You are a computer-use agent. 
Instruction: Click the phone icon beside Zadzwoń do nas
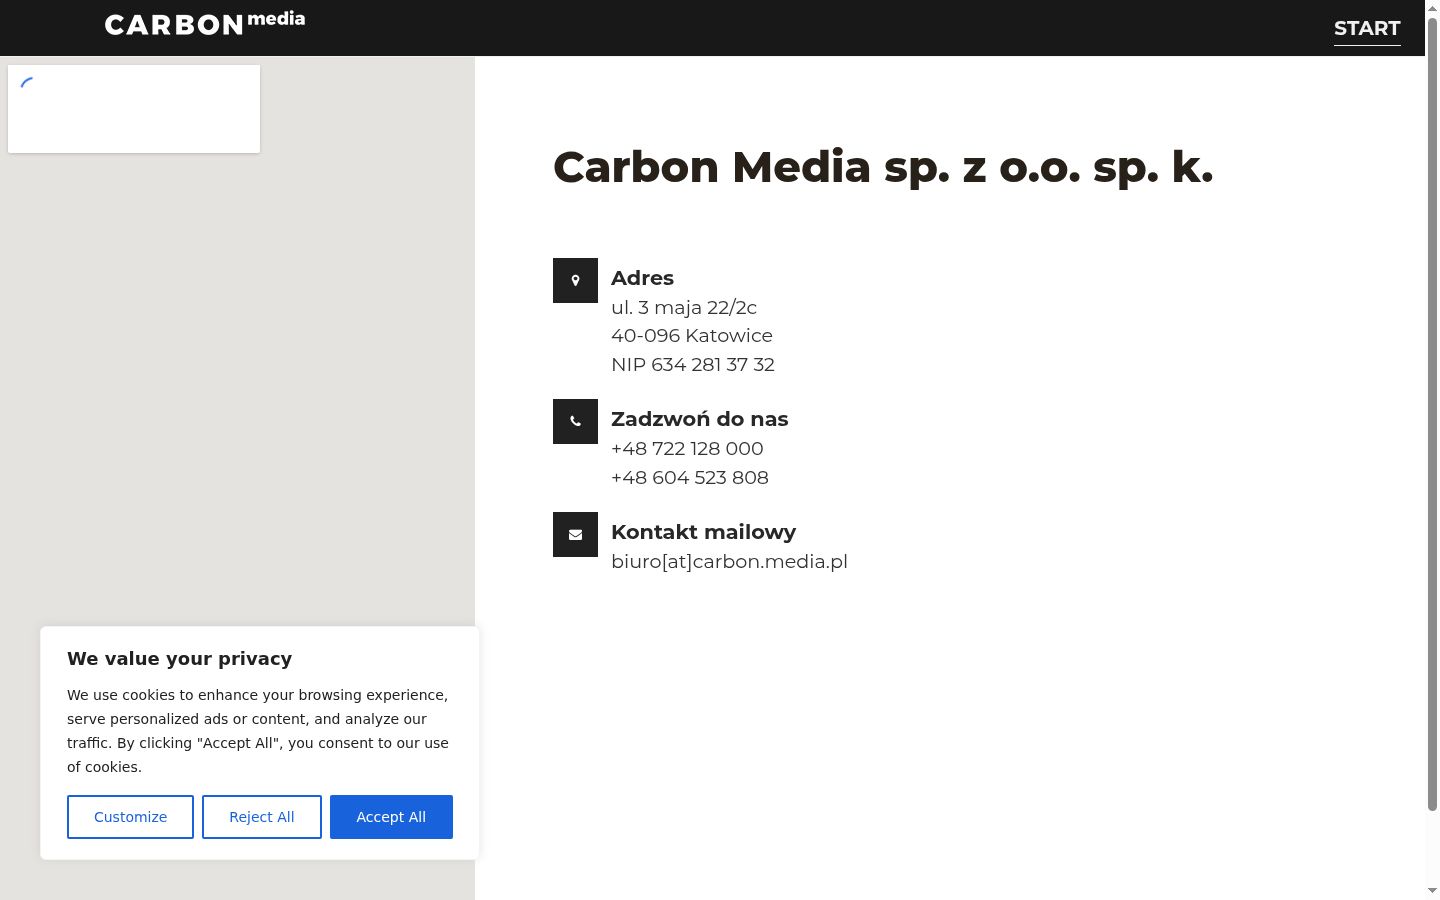(x=575, y=421)
